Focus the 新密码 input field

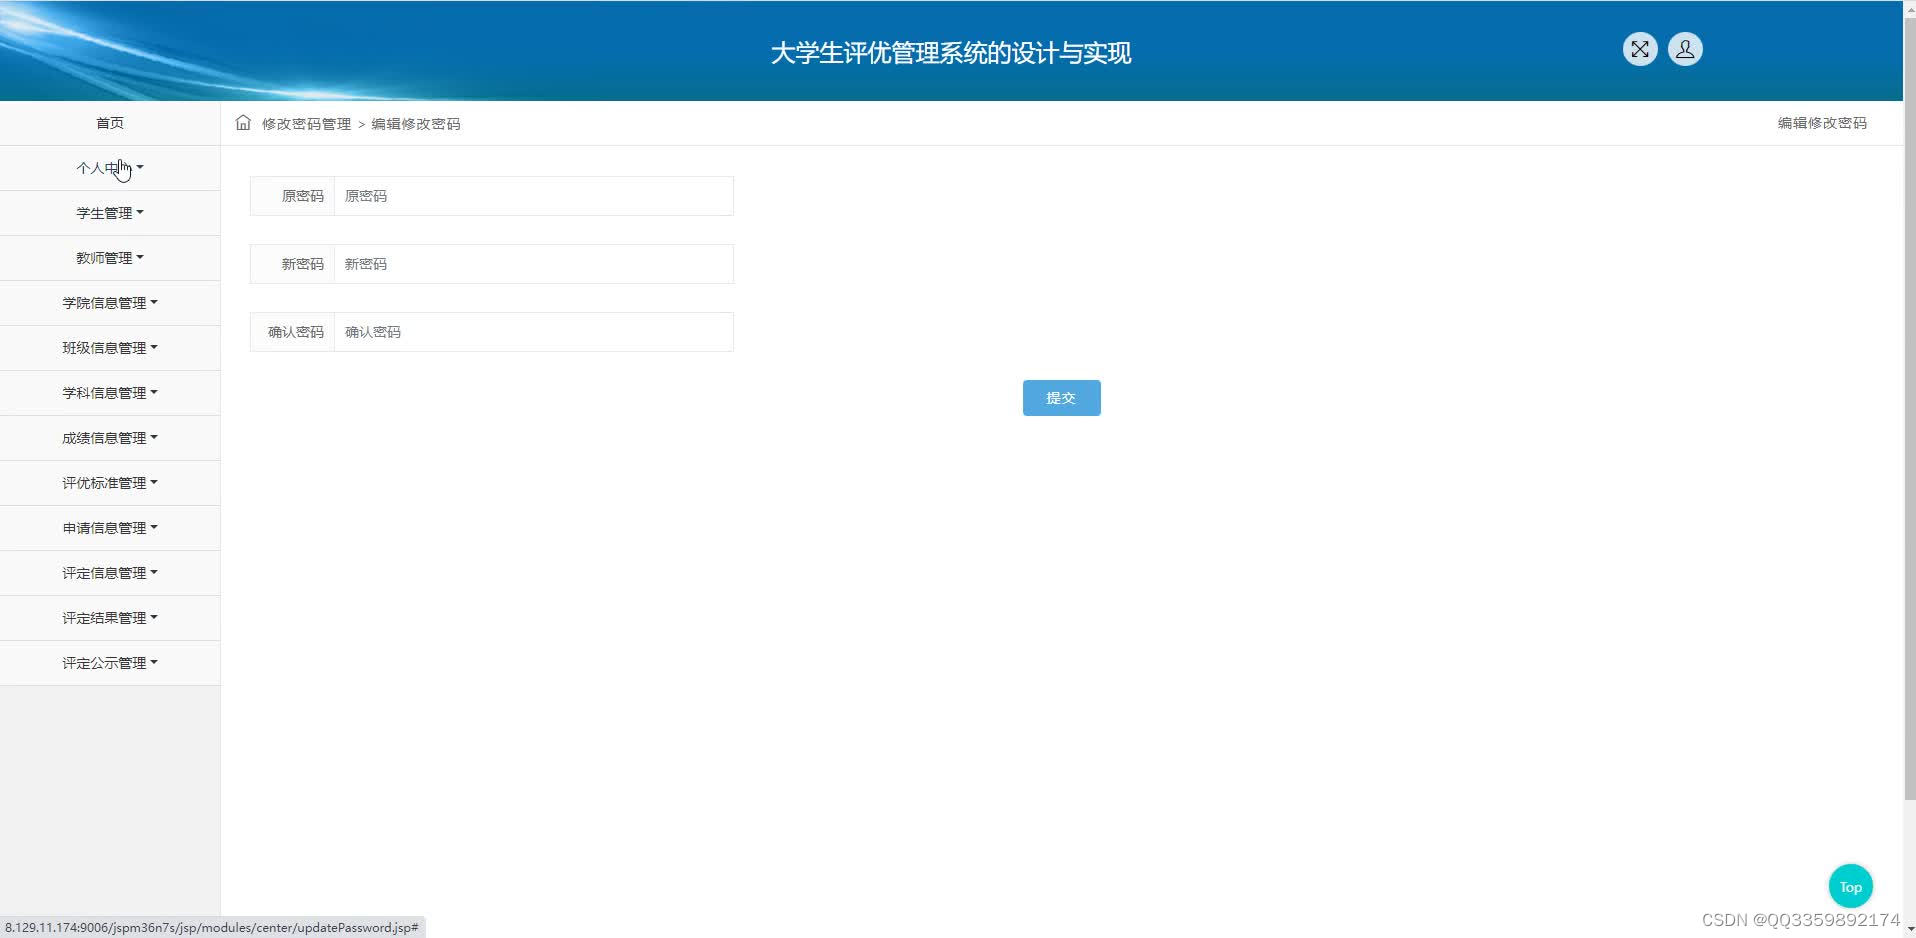(x=534, y=264)
